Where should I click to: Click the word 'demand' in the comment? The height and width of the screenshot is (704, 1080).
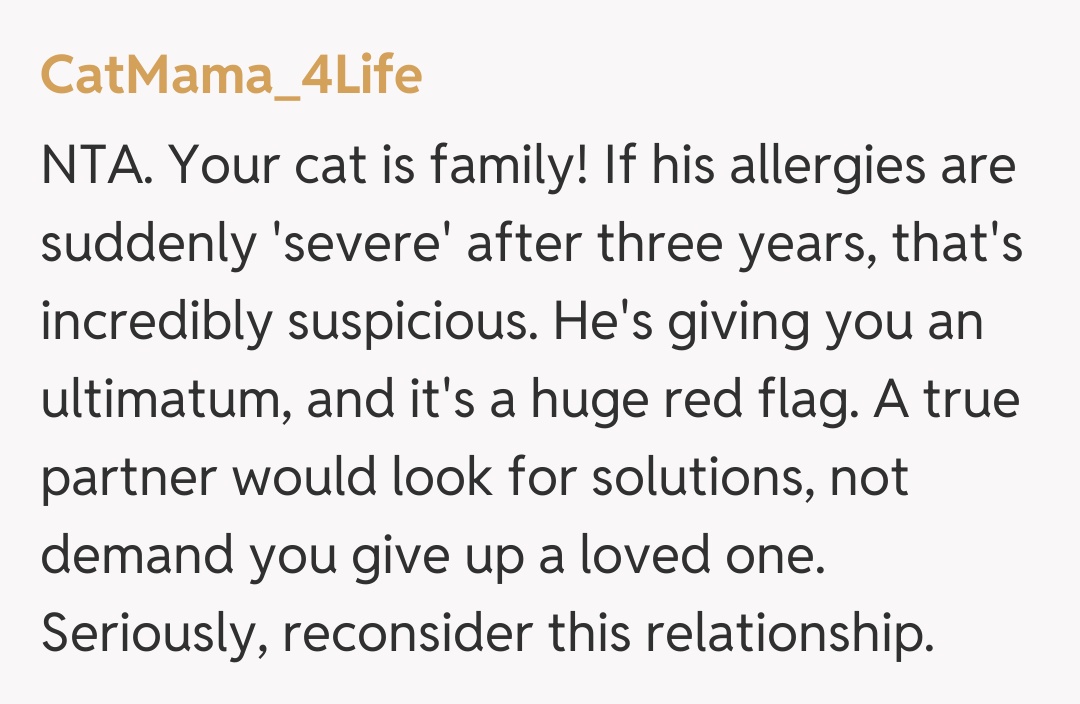136,557
